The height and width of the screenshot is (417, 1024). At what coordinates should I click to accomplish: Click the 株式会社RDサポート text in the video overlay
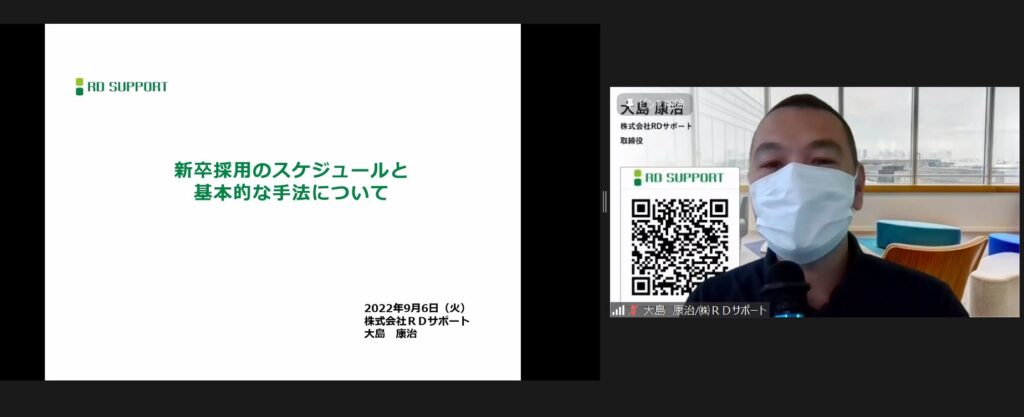(x=656, y=127)
